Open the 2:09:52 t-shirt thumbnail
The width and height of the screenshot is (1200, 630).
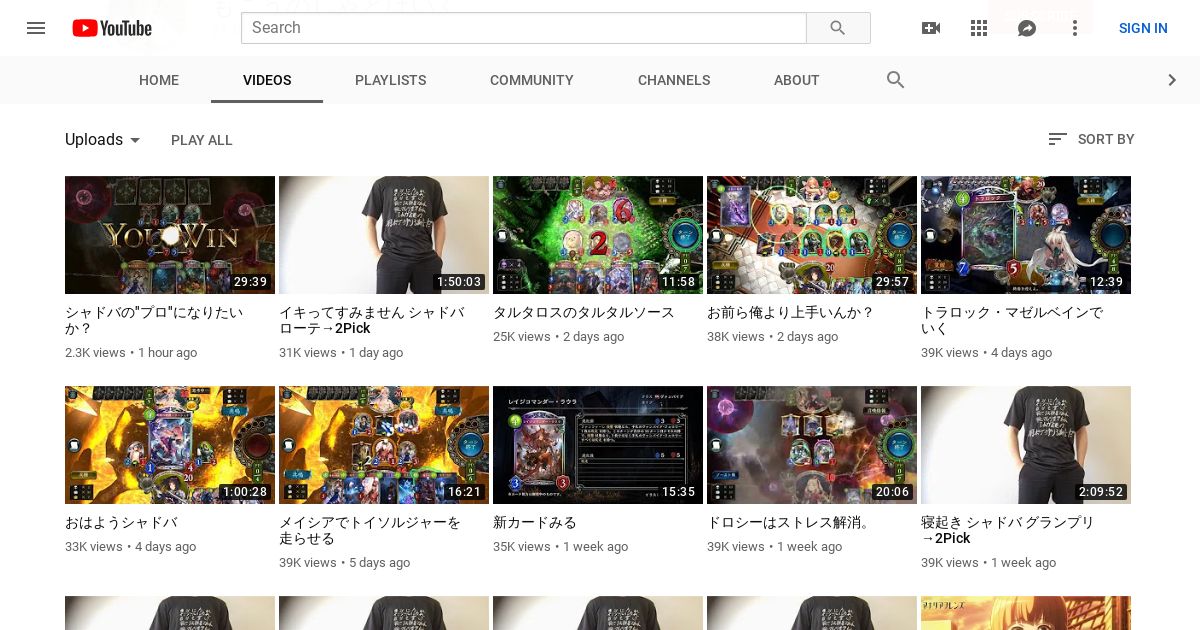pos(1026,445)
